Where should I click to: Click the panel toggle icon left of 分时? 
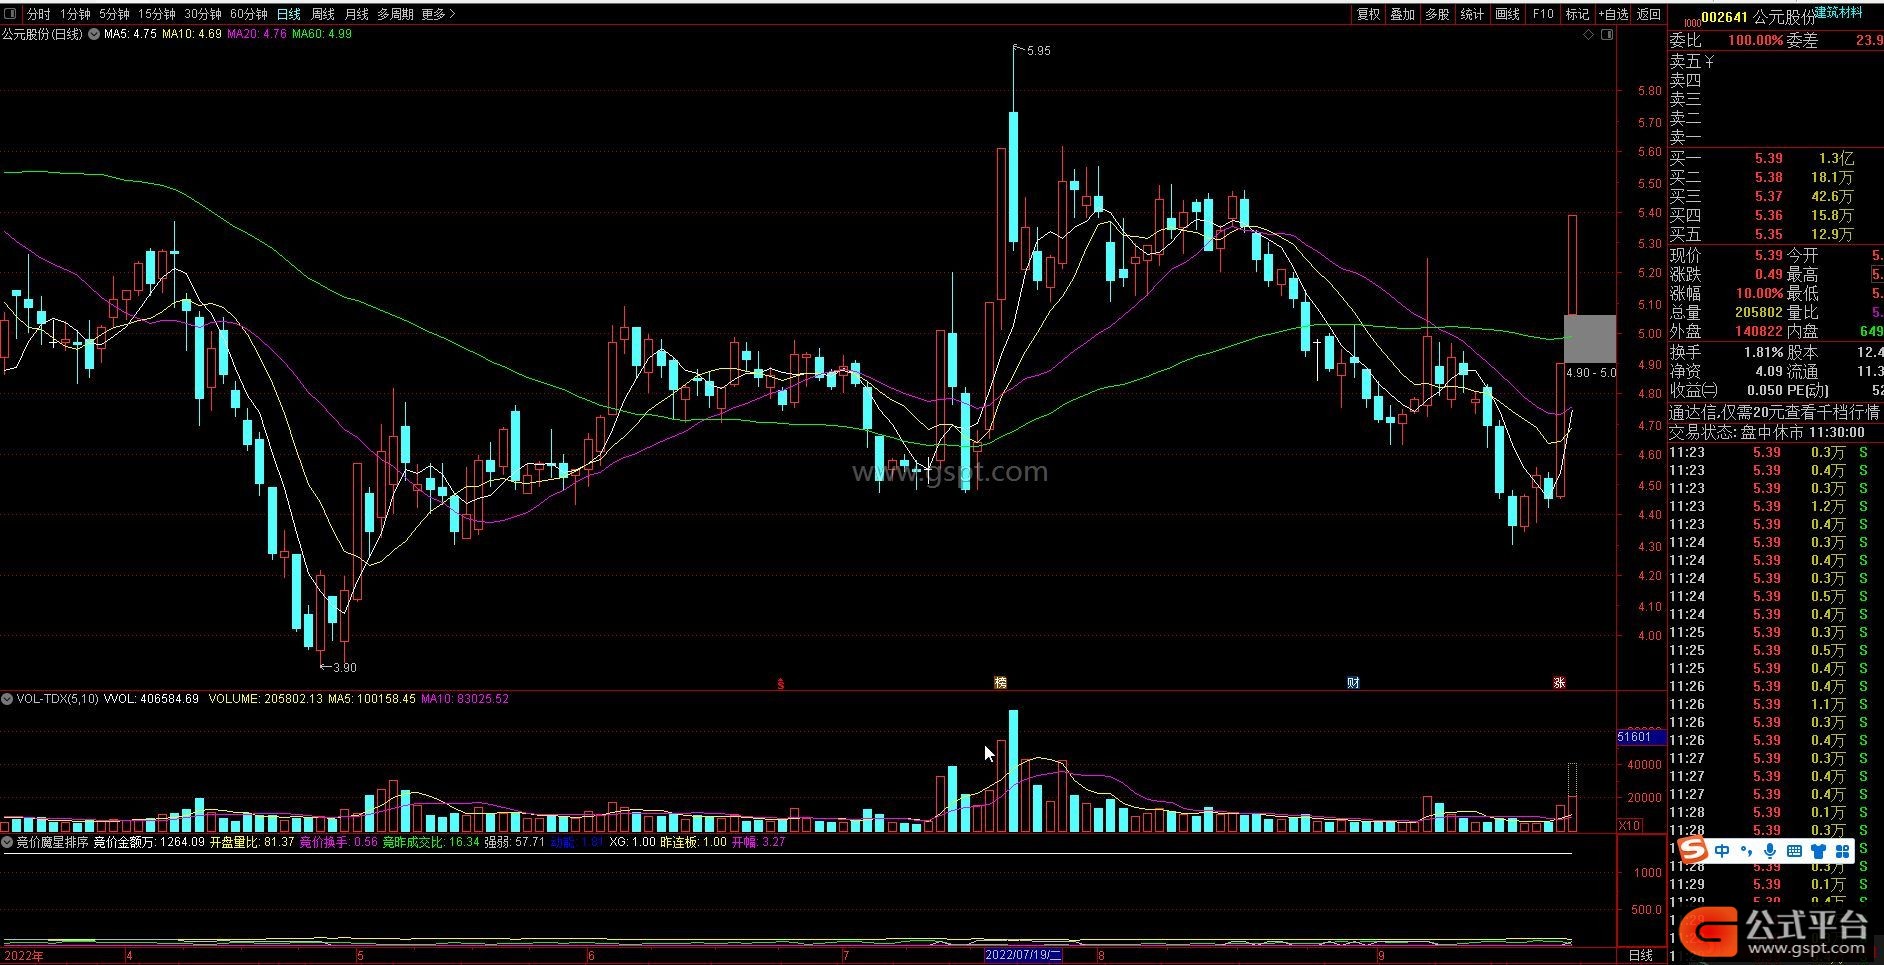pos(12,14)
